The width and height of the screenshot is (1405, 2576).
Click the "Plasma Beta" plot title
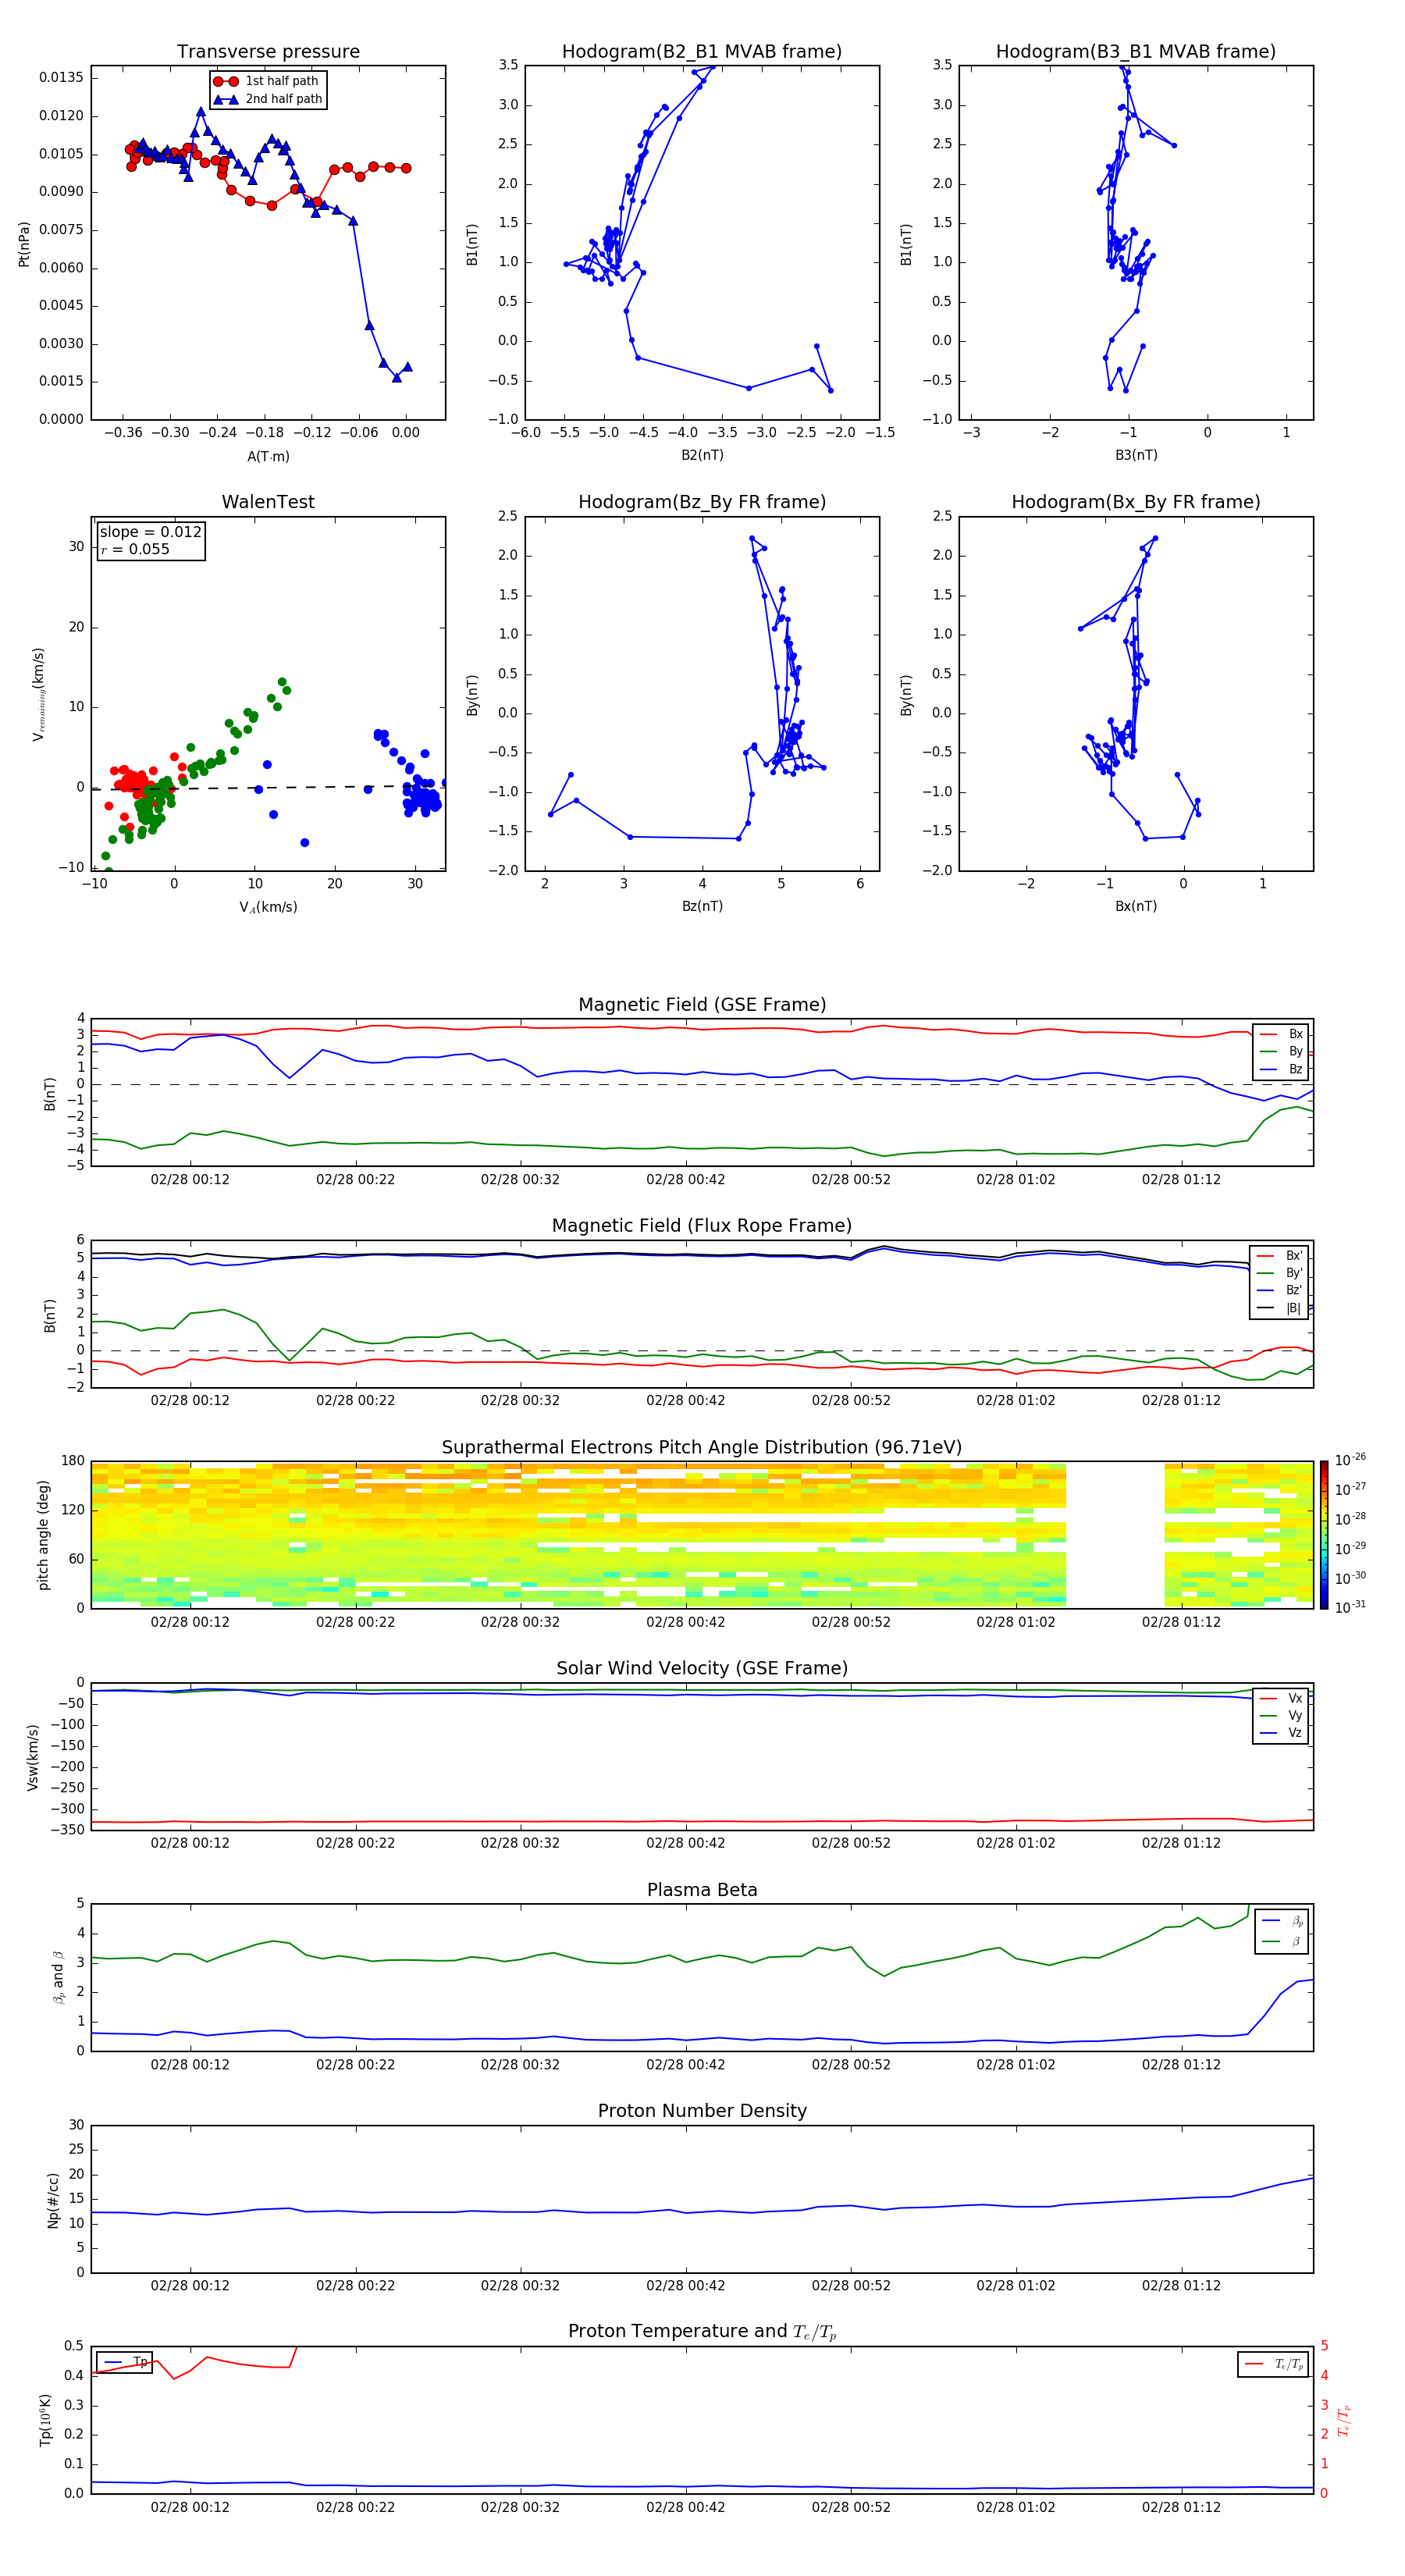coord(702,1890)
